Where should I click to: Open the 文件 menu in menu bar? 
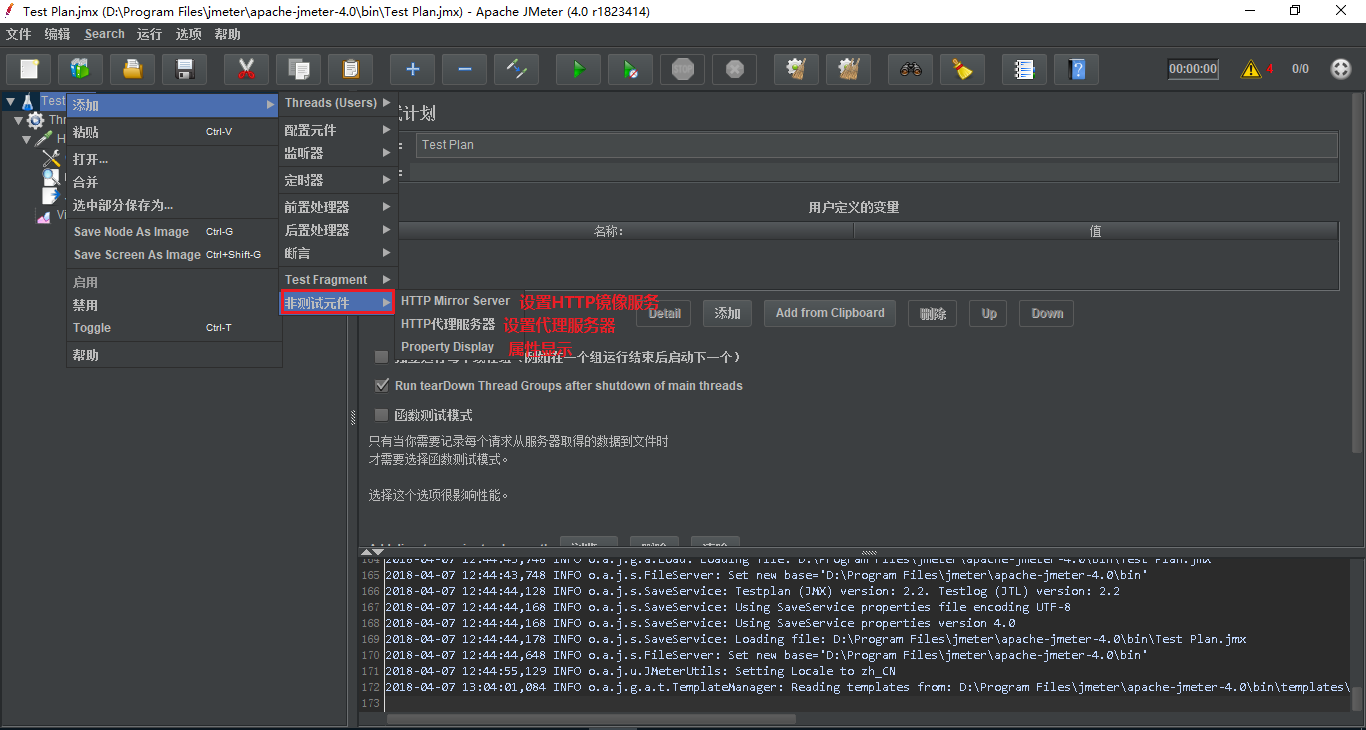point(19,34)
